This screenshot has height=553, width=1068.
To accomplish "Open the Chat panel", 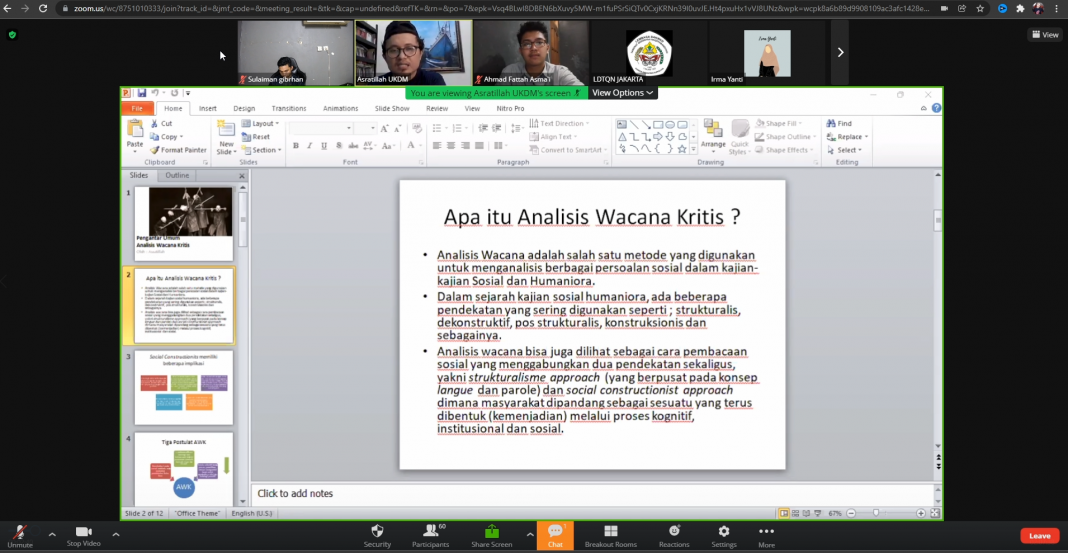I will 555,533.
